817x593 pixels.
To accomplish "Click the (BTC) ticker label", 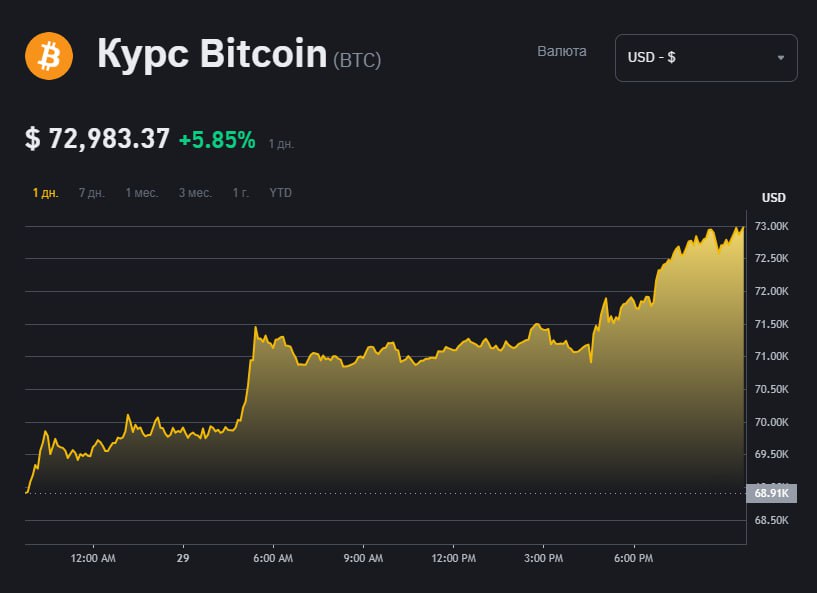I will point(357,59).
